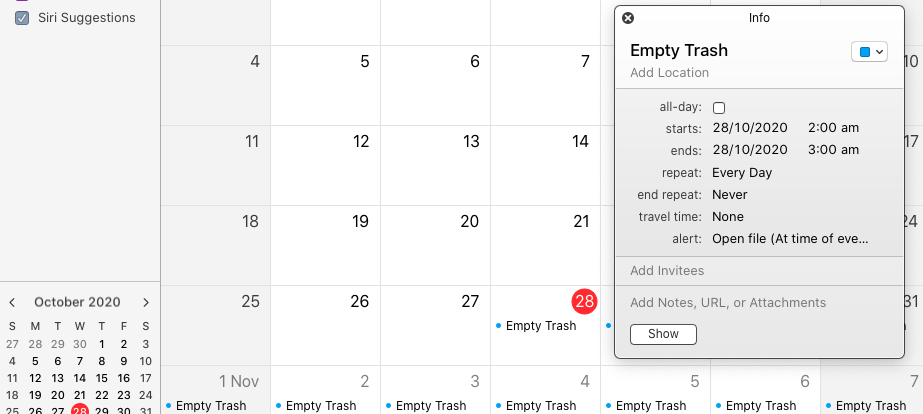Edit the ends time 3:00 am
Image resolution: width=923 pixels, height=414 pixels.
pos(834,150)
